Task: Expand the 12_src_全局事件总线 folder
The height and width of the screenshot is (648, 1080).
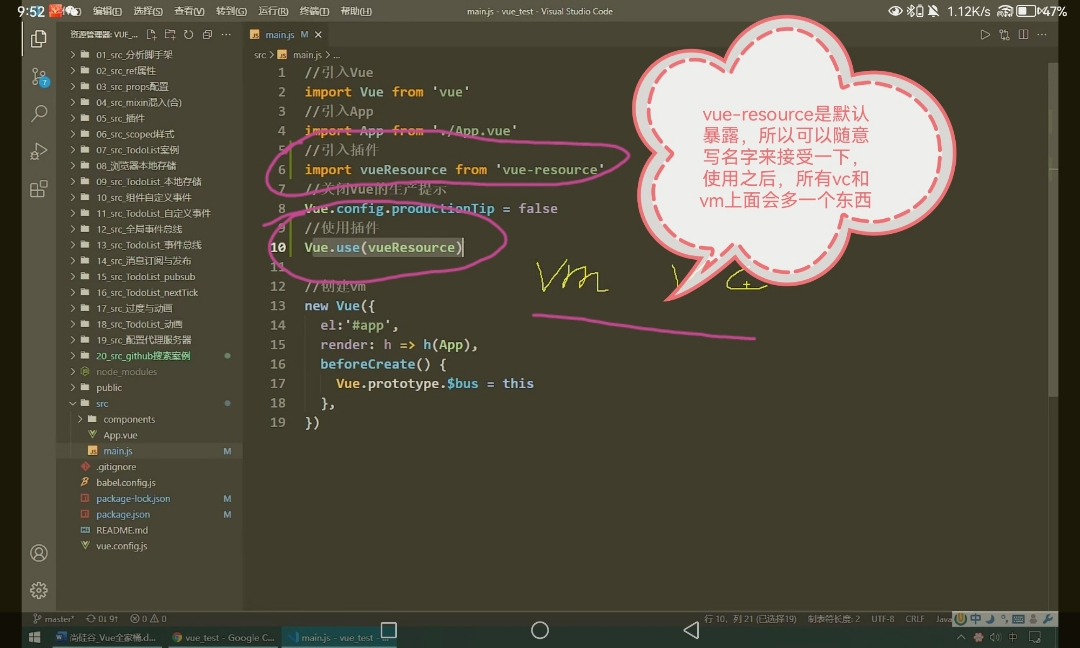Action: [x=149, y=229]
